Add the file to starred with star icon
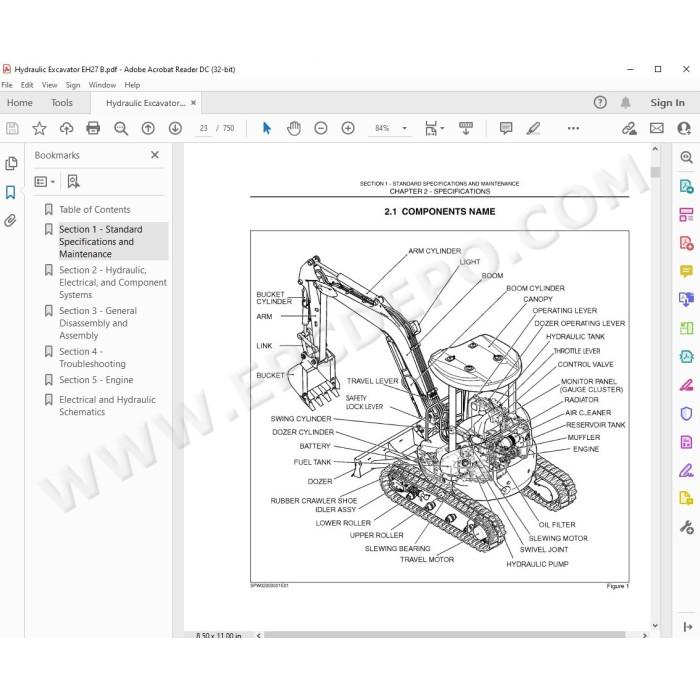Viewport: 700px width, 700px height. tap(39, 129)
